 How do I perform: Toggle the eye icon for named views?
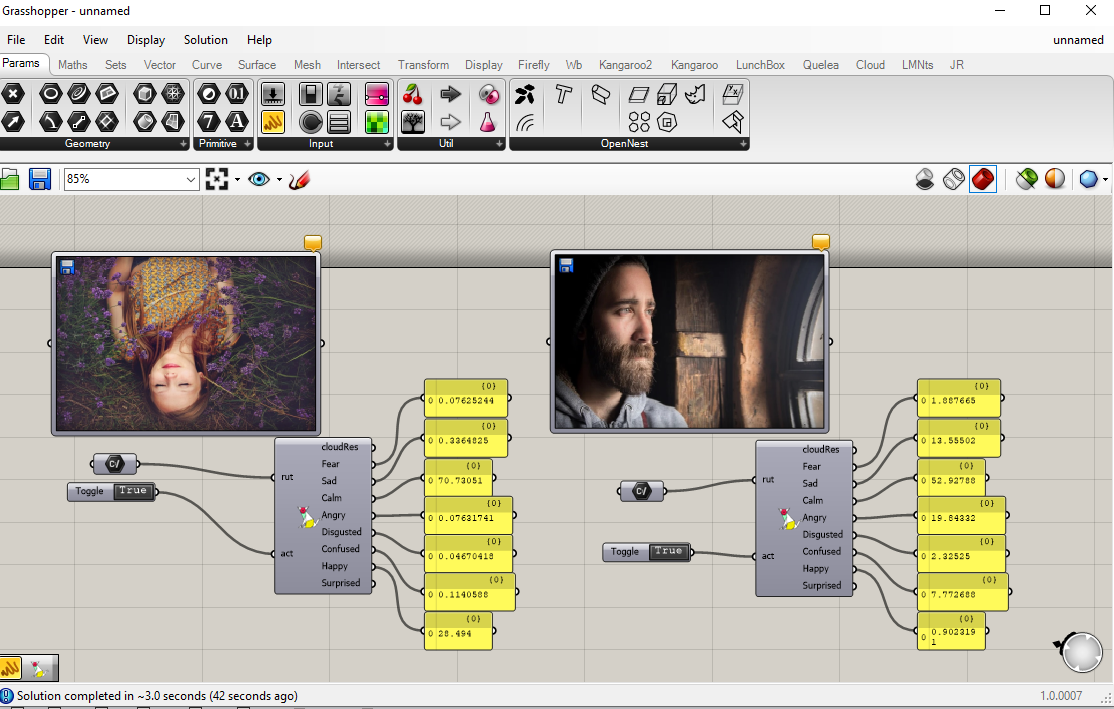tap(259, 179)
